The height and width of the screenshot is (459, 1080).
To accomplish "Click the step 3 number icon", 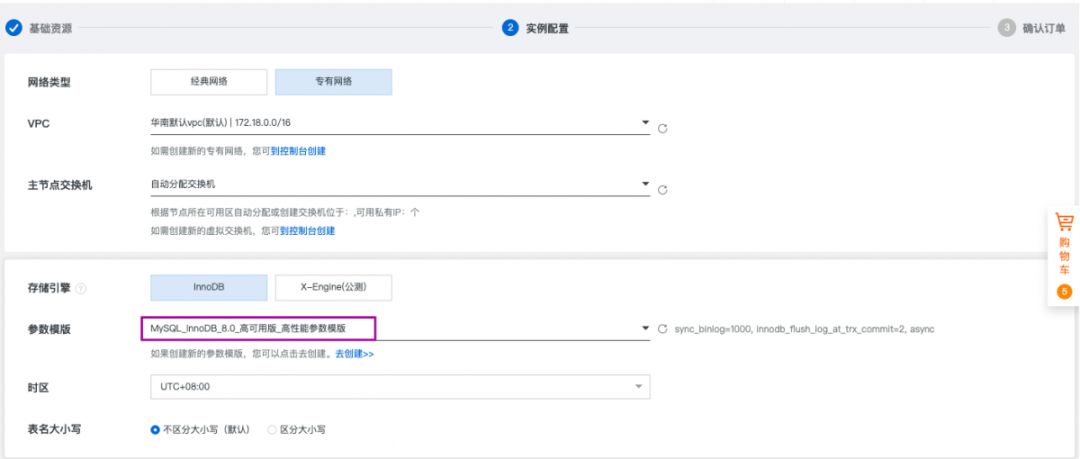I will (1007, 28).
